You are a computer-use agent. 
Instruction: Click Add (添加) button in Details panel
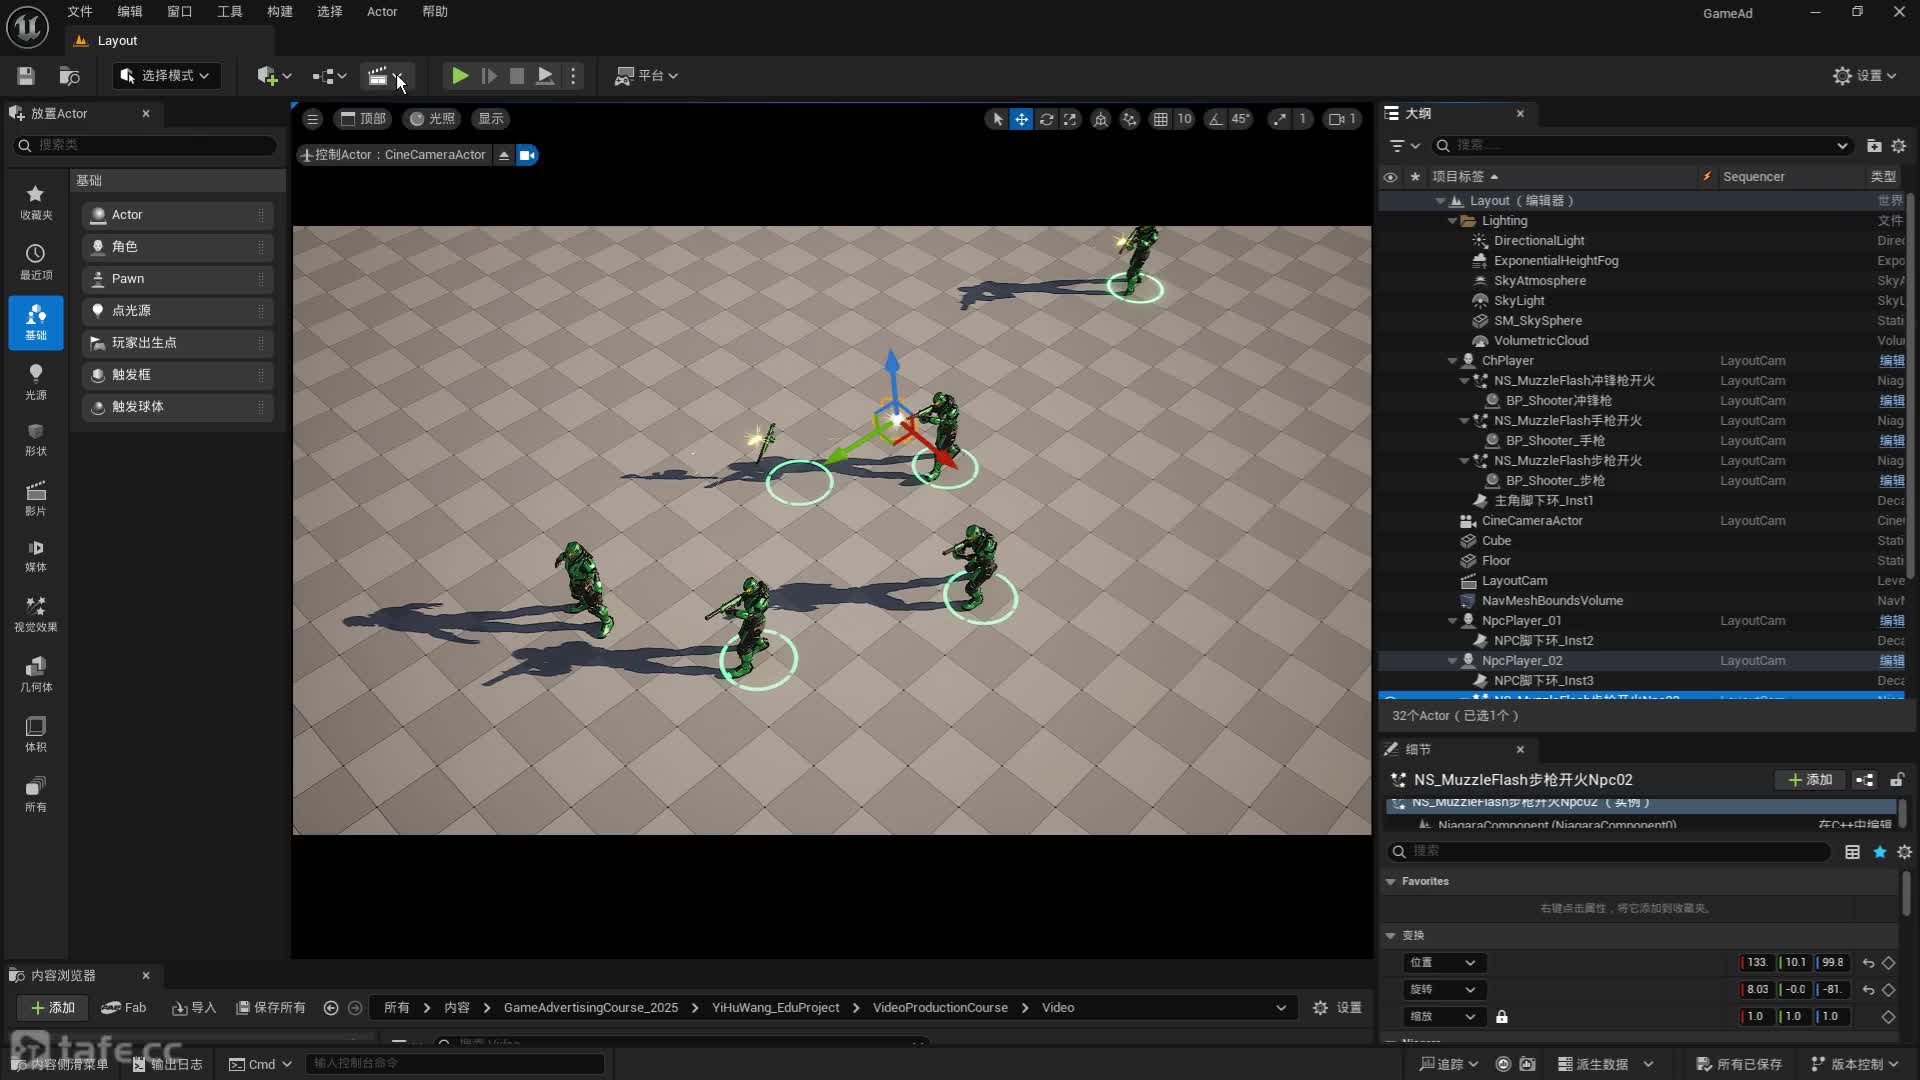pyautogui.click(x=1809, y=780)
